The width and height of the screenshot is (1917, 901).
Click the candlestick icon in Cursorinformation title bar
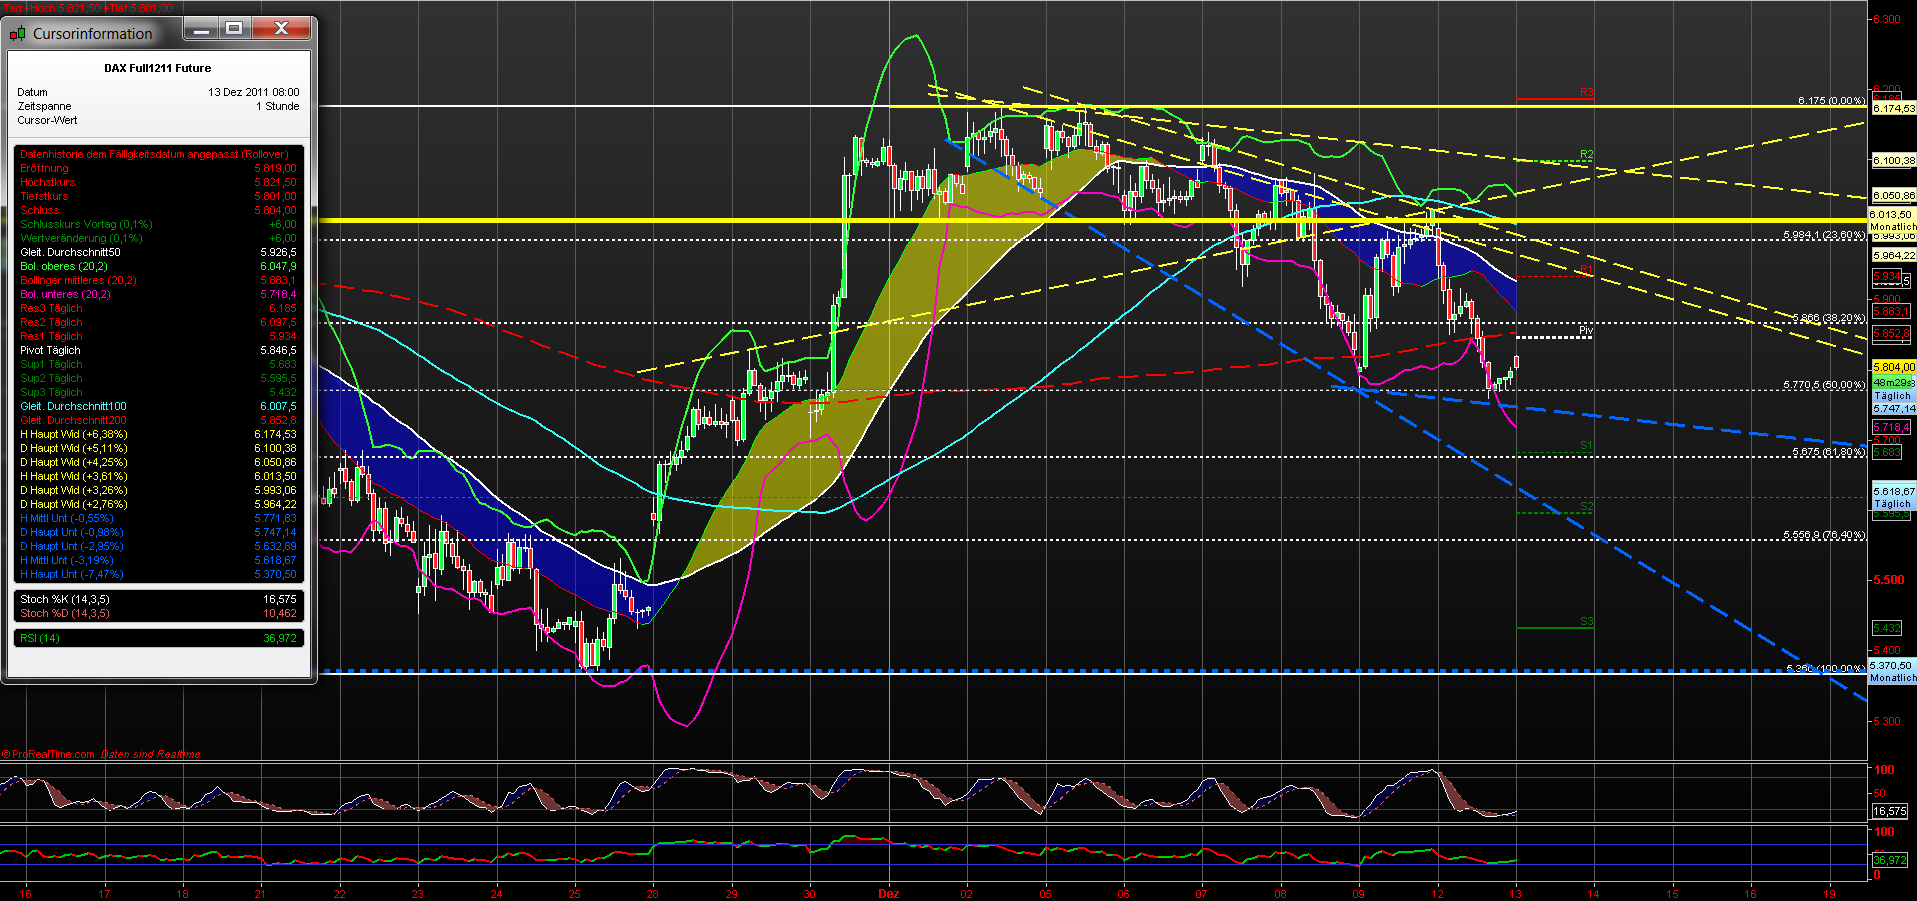17,32
